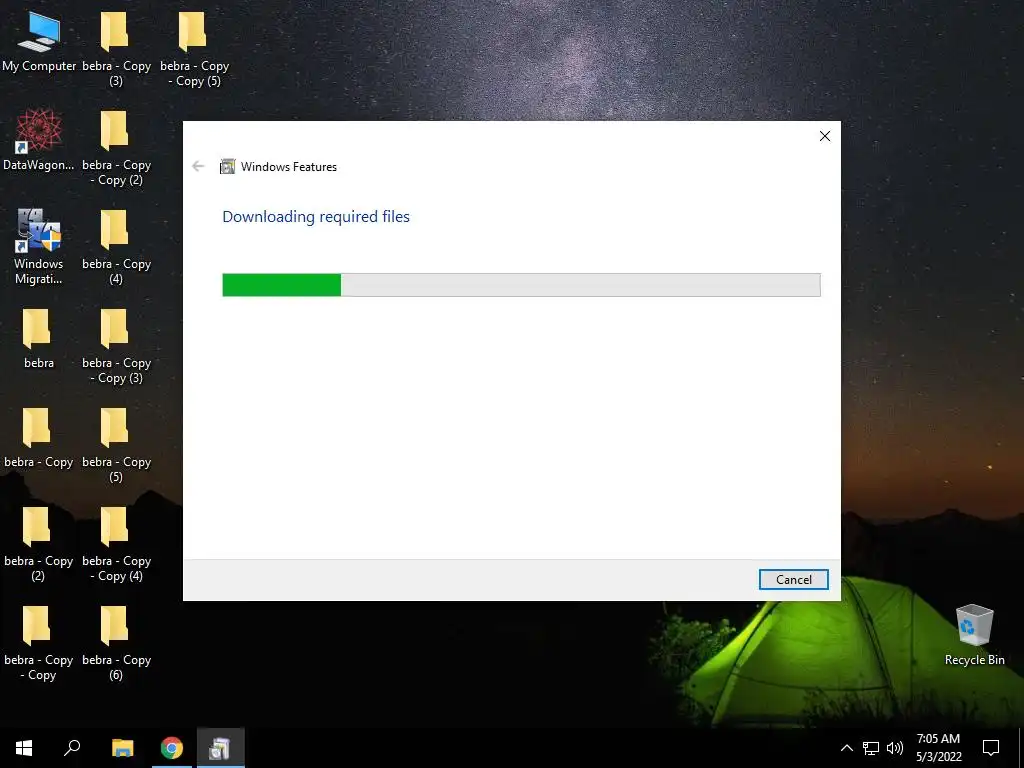Open the Action Center notifications icon

(991, 748)
